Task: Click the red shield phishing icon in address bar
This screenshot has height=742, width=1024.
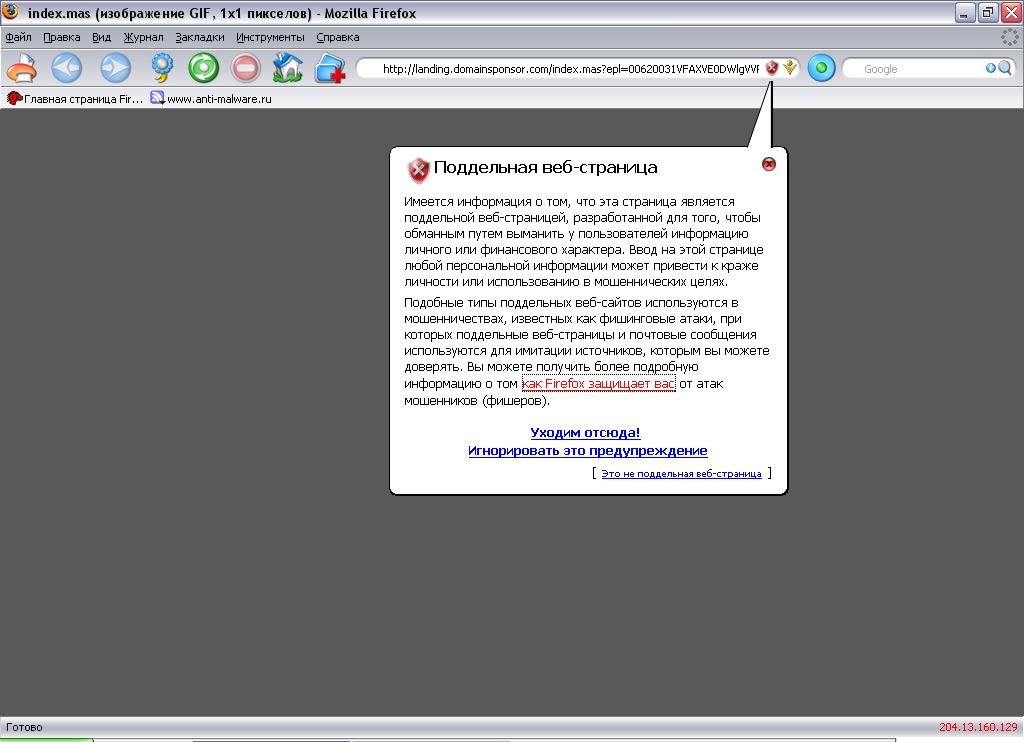Action: point(772,68)
